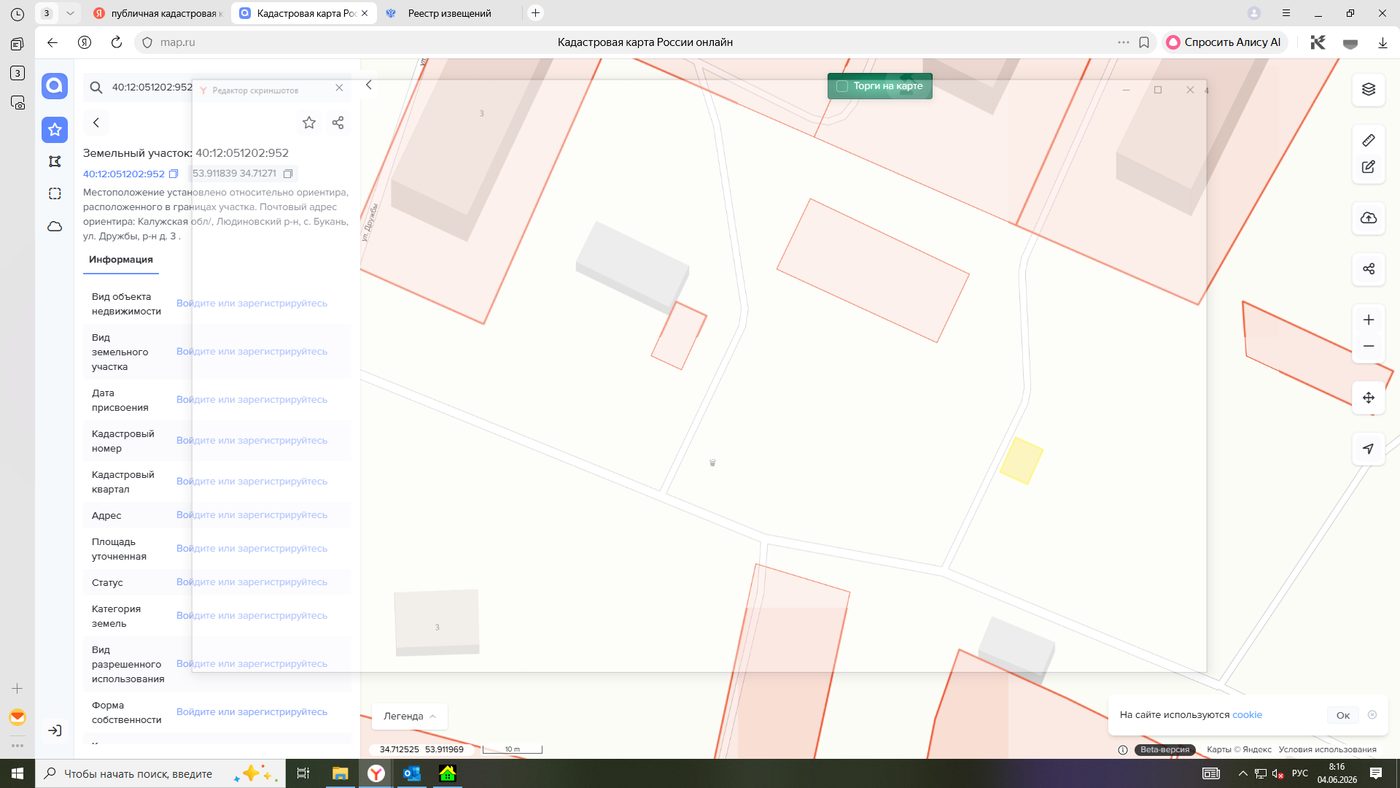Open "Условия использования" link
Image resolution: width=1400 pixels, height=788 pixels.
click(x=1327, y=749)
